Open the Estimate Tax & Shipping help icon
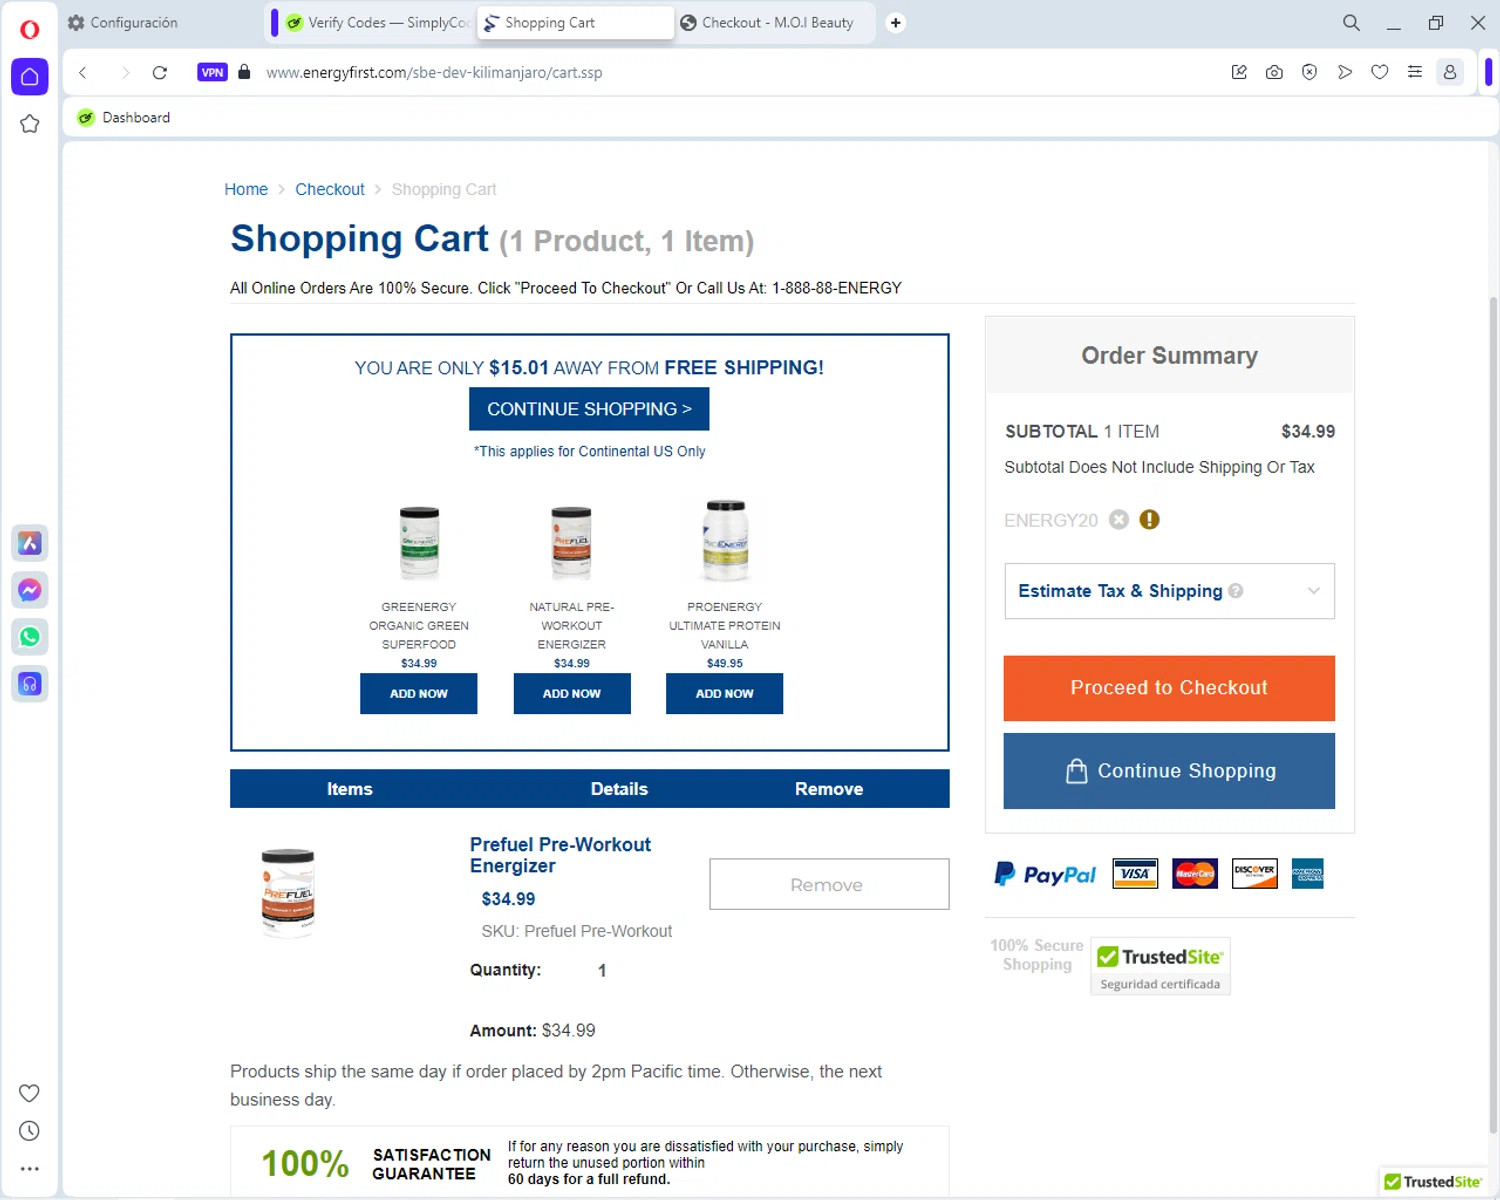1500x1200 pixels. 1236,591
